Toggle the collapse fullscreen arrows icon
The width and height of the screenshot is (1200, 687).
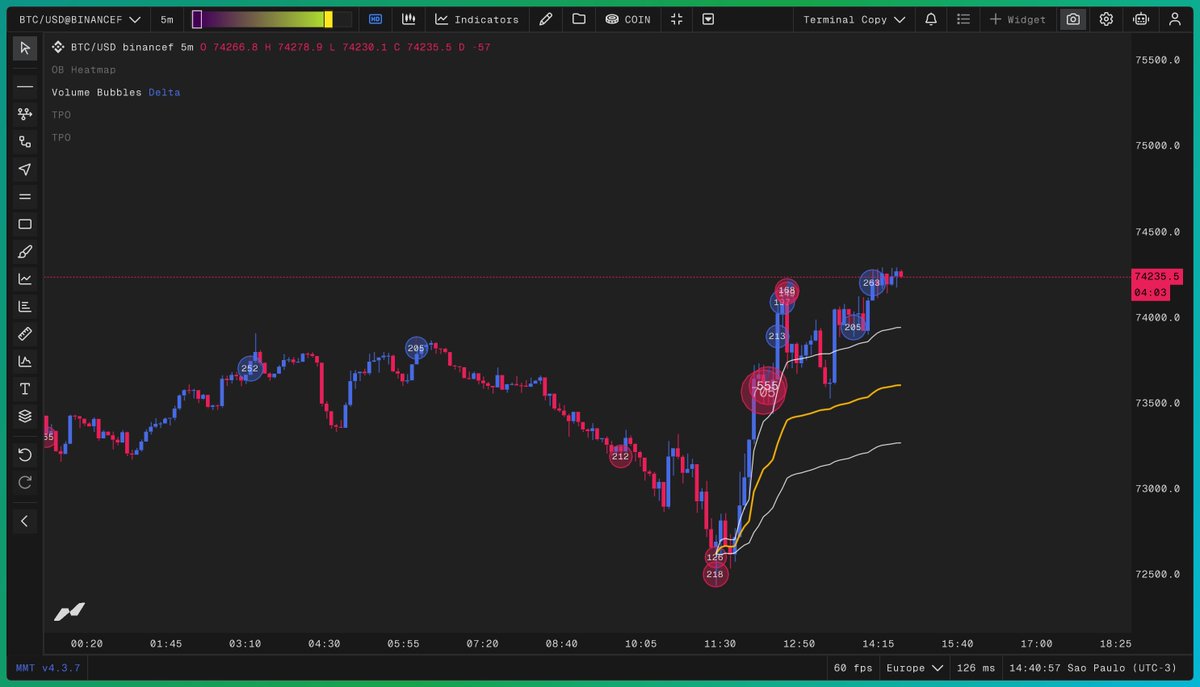pos(677,19)
